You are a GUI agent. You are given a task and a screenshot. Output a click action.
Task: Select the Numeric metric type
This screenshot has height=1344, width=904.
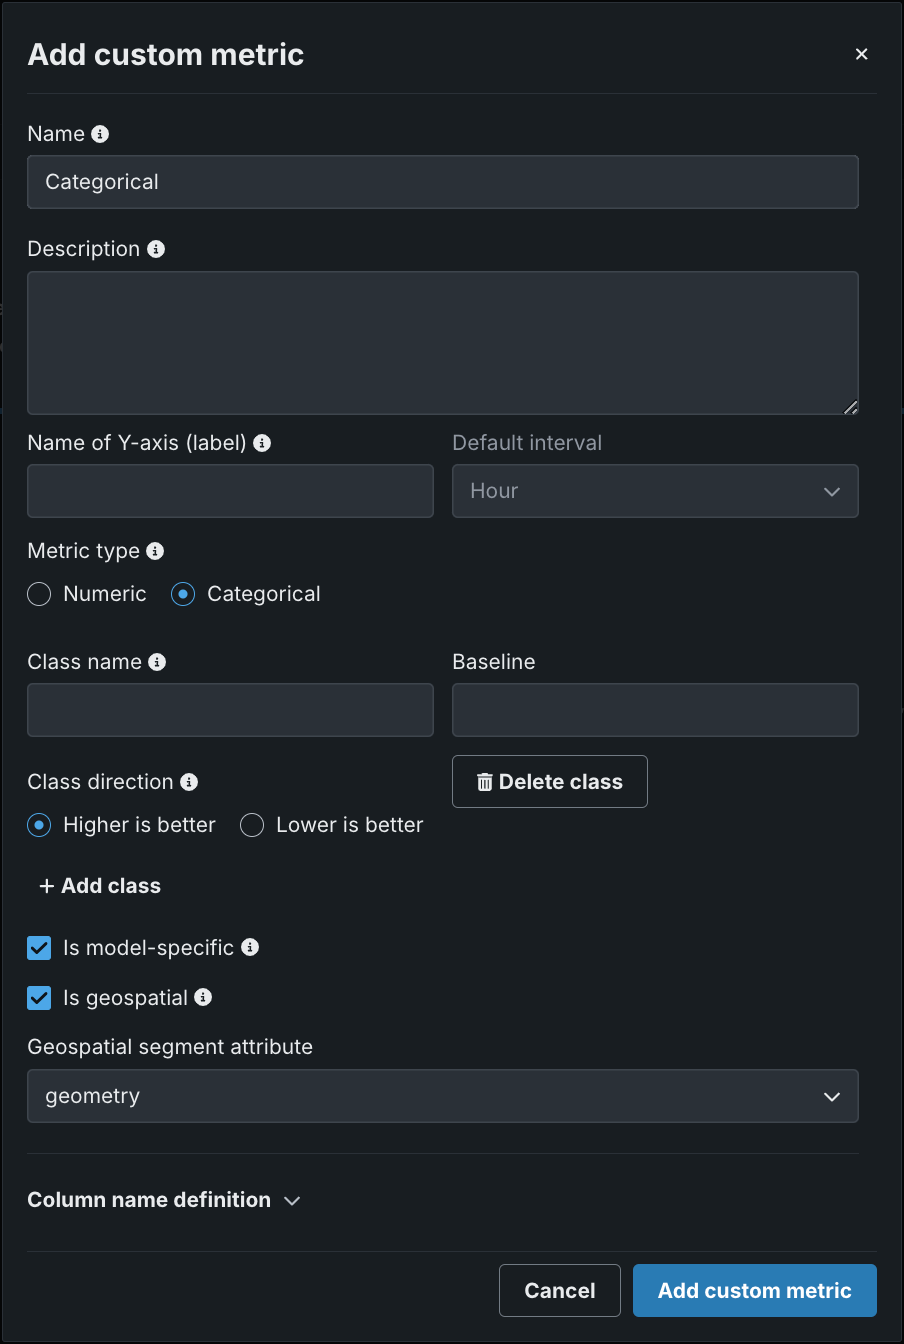tap(39, 594)
